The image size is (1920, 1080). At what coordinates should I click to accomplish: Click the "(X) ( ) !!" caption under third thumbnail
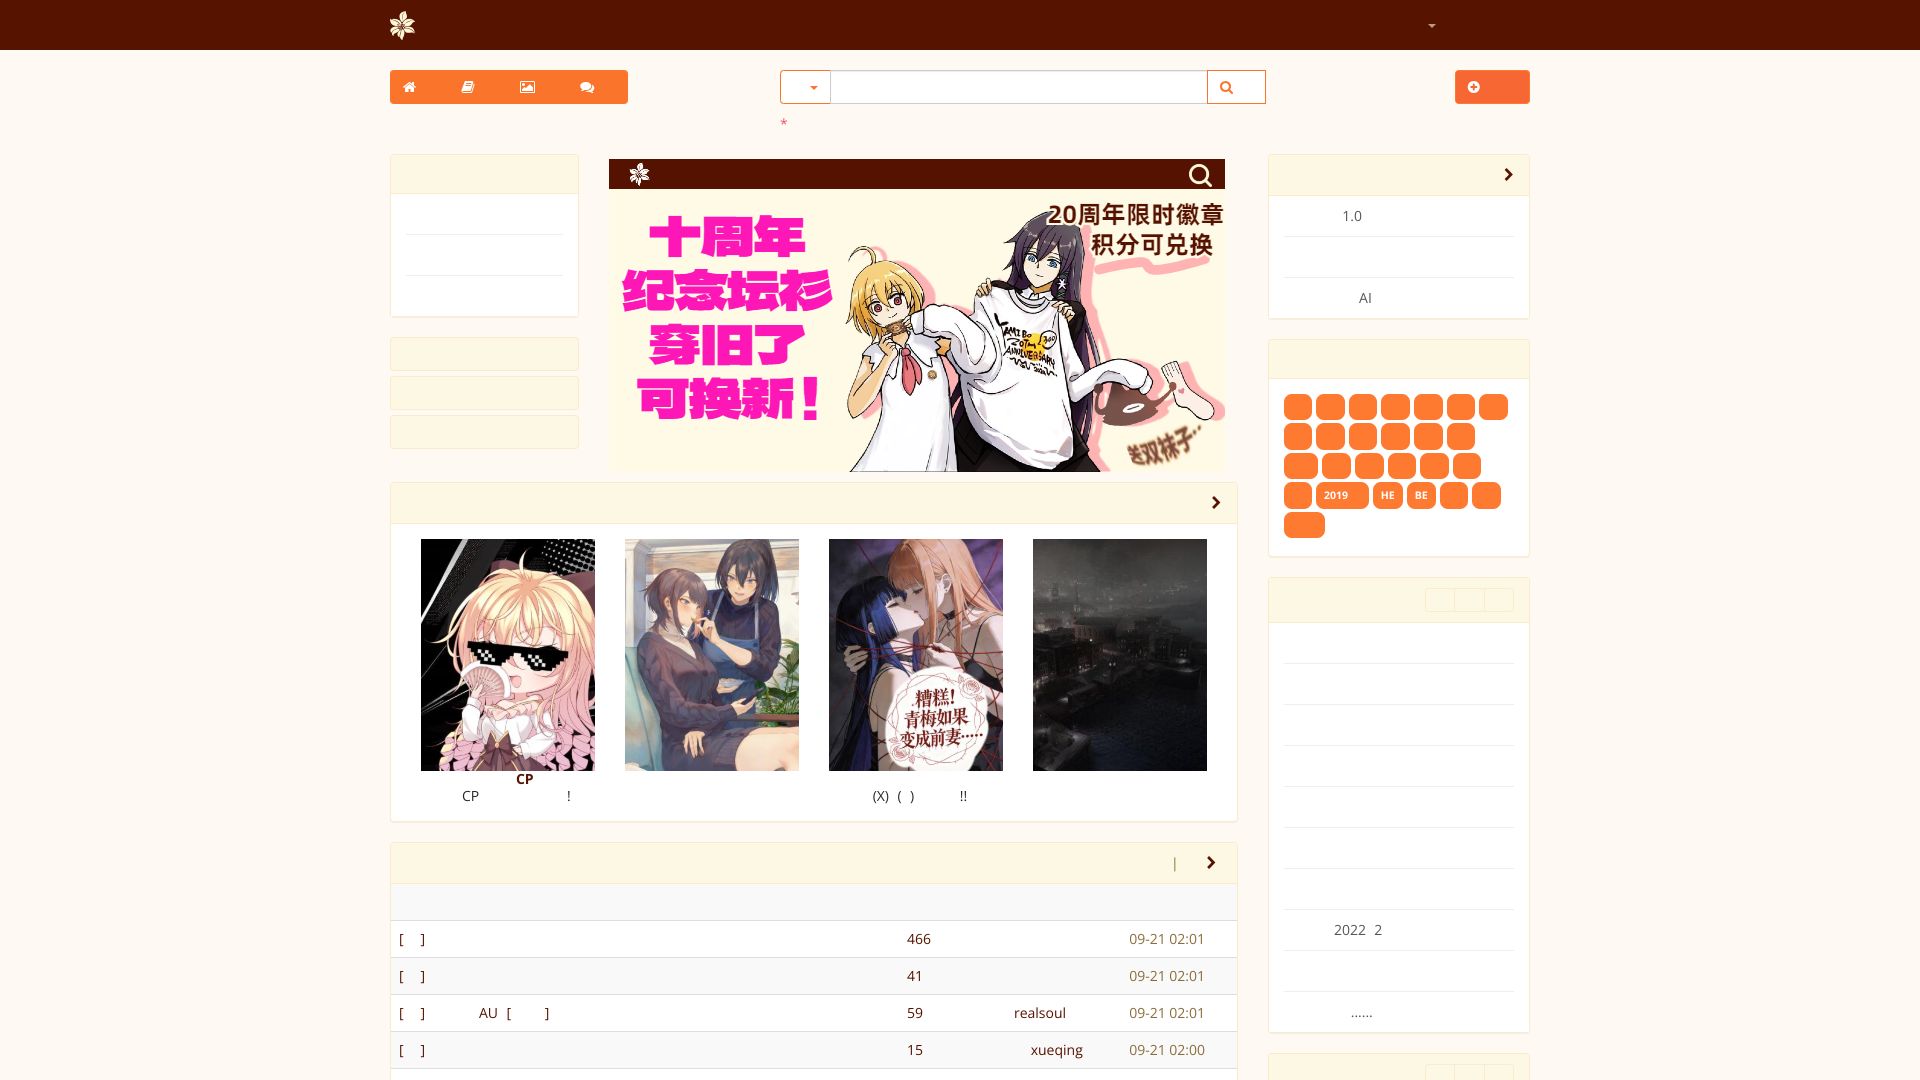tap(919, 796)
